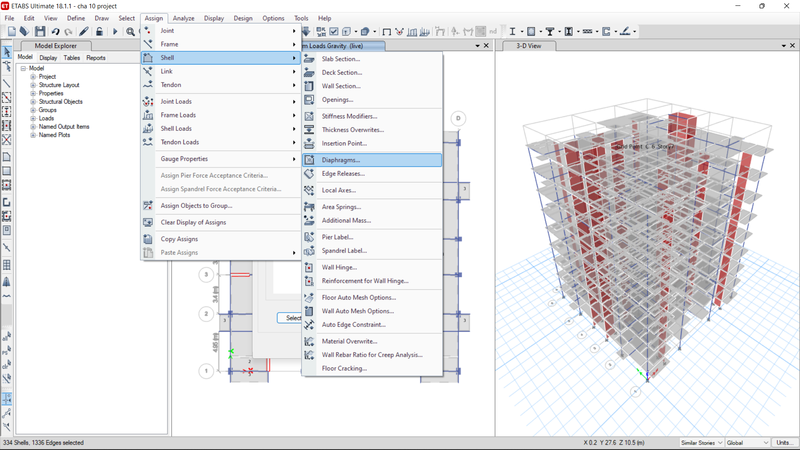
Task: Choose Local Axes... from Shell submenu
Action: pyautogui.click(x=372, y=190)
